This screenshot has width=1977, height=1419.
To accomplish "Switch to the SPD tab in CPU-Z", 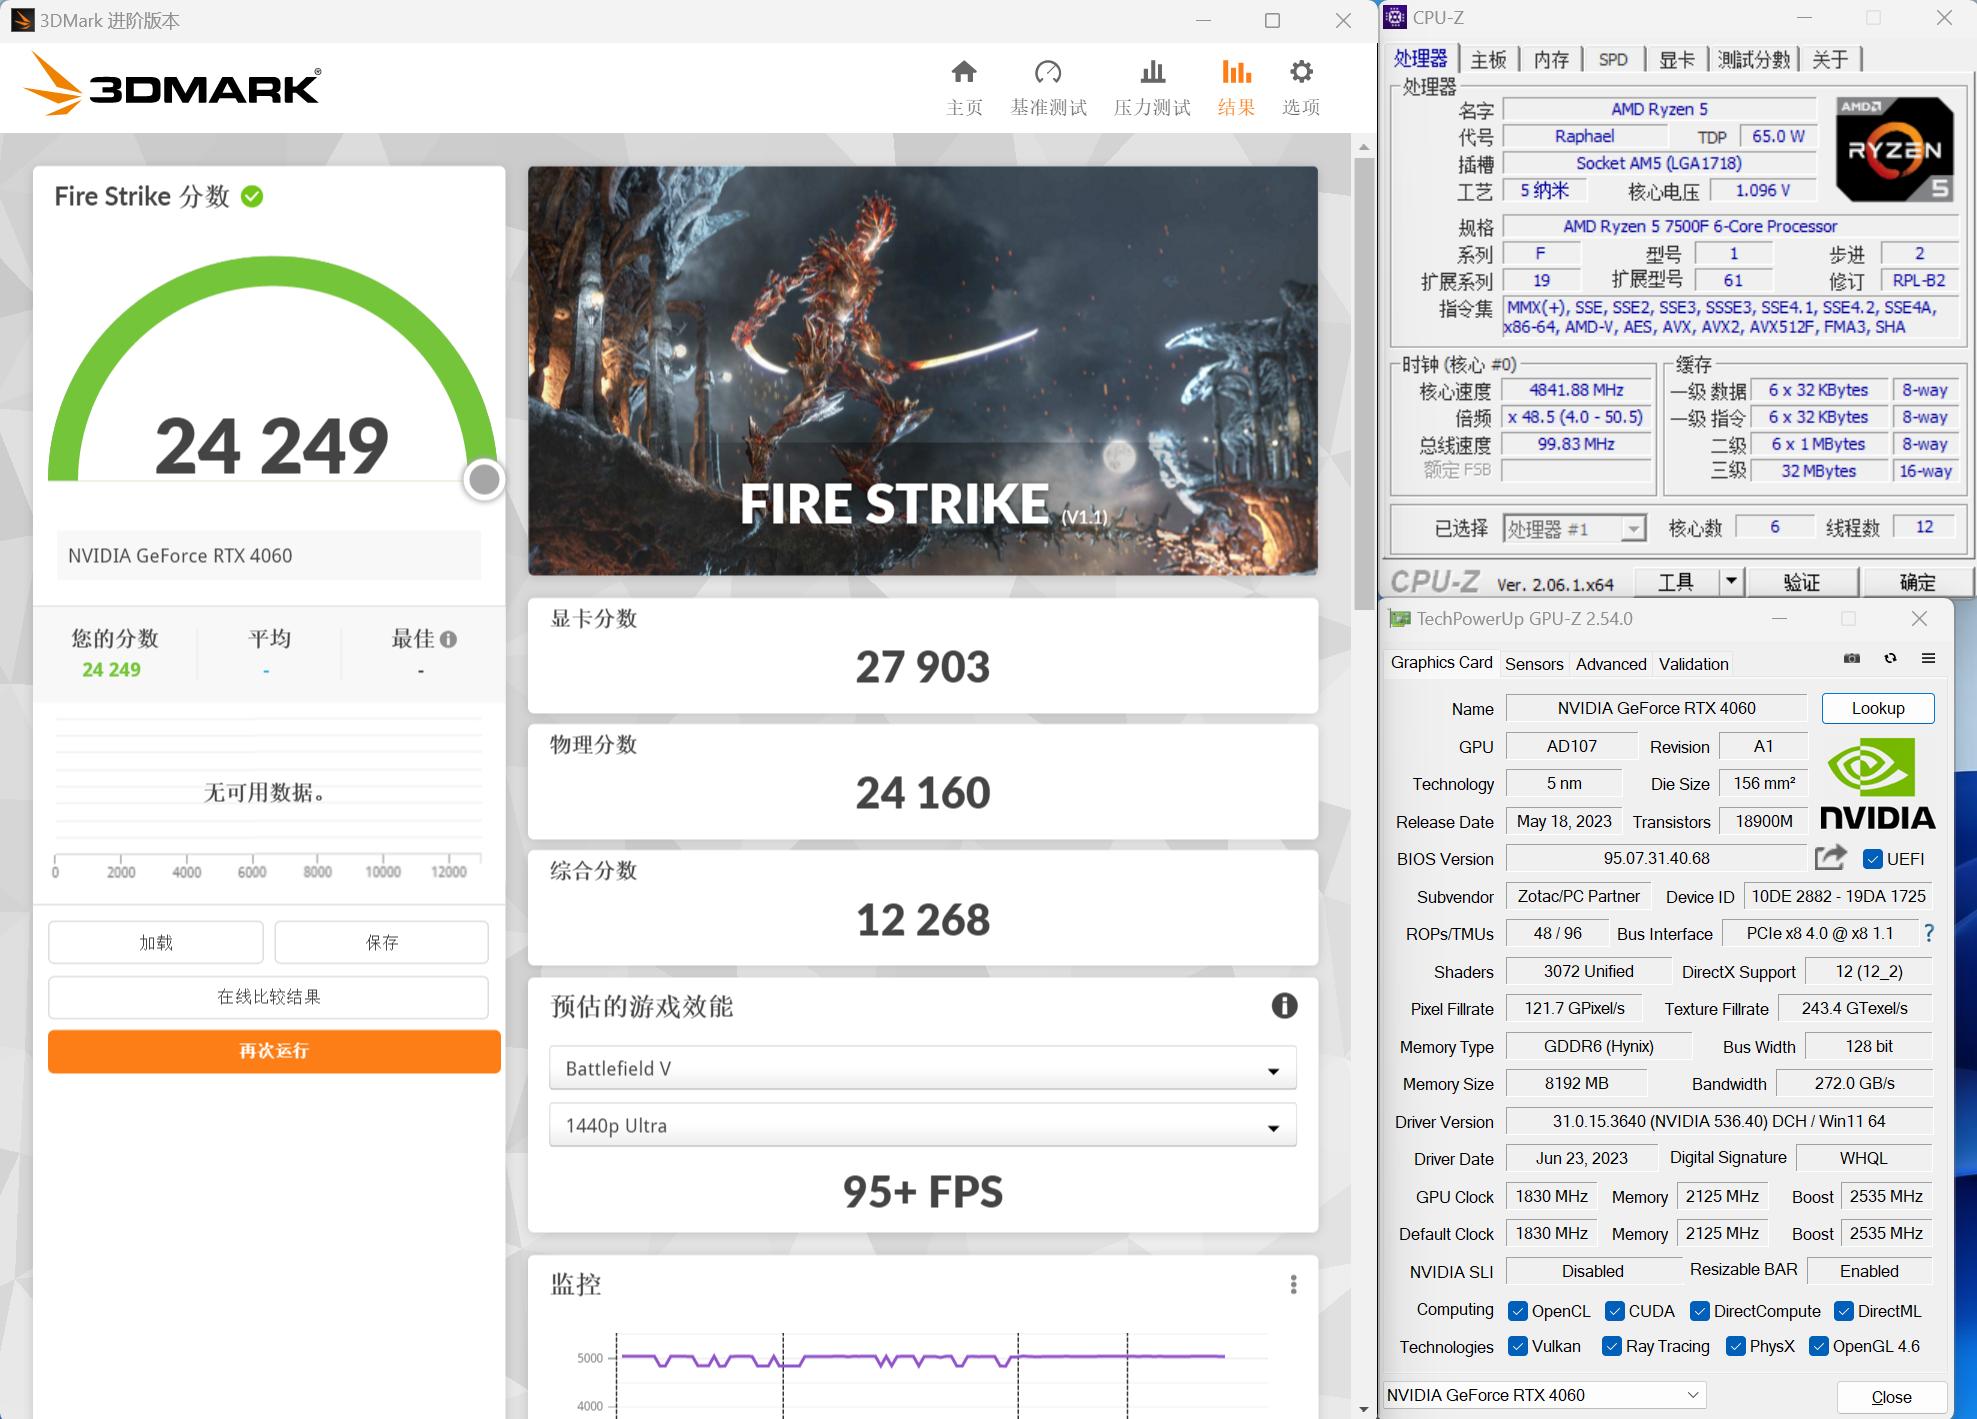I will 1613,59.
